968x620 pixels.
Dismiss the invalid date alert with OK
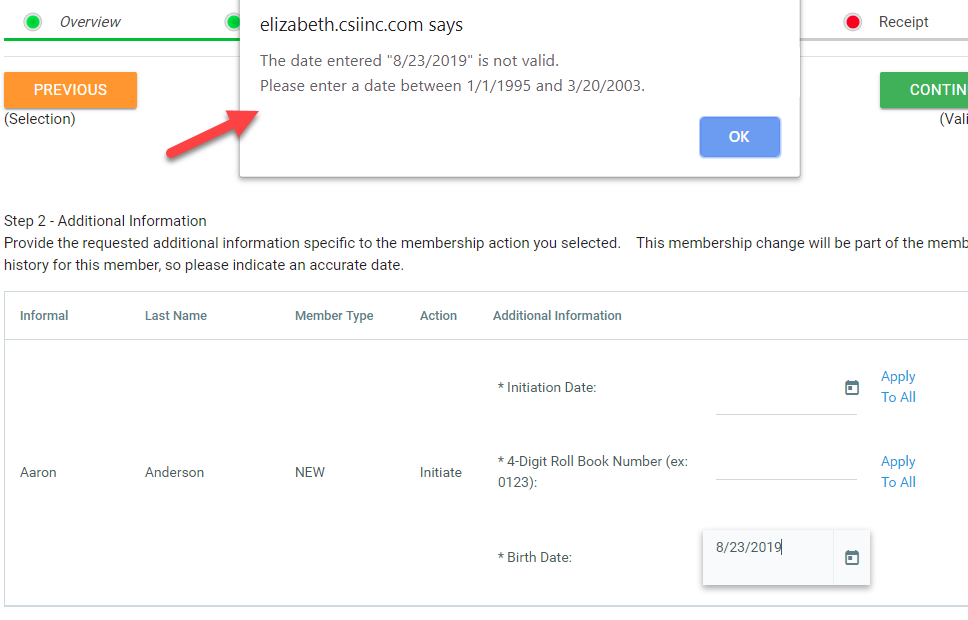click(x=739, y=137)
